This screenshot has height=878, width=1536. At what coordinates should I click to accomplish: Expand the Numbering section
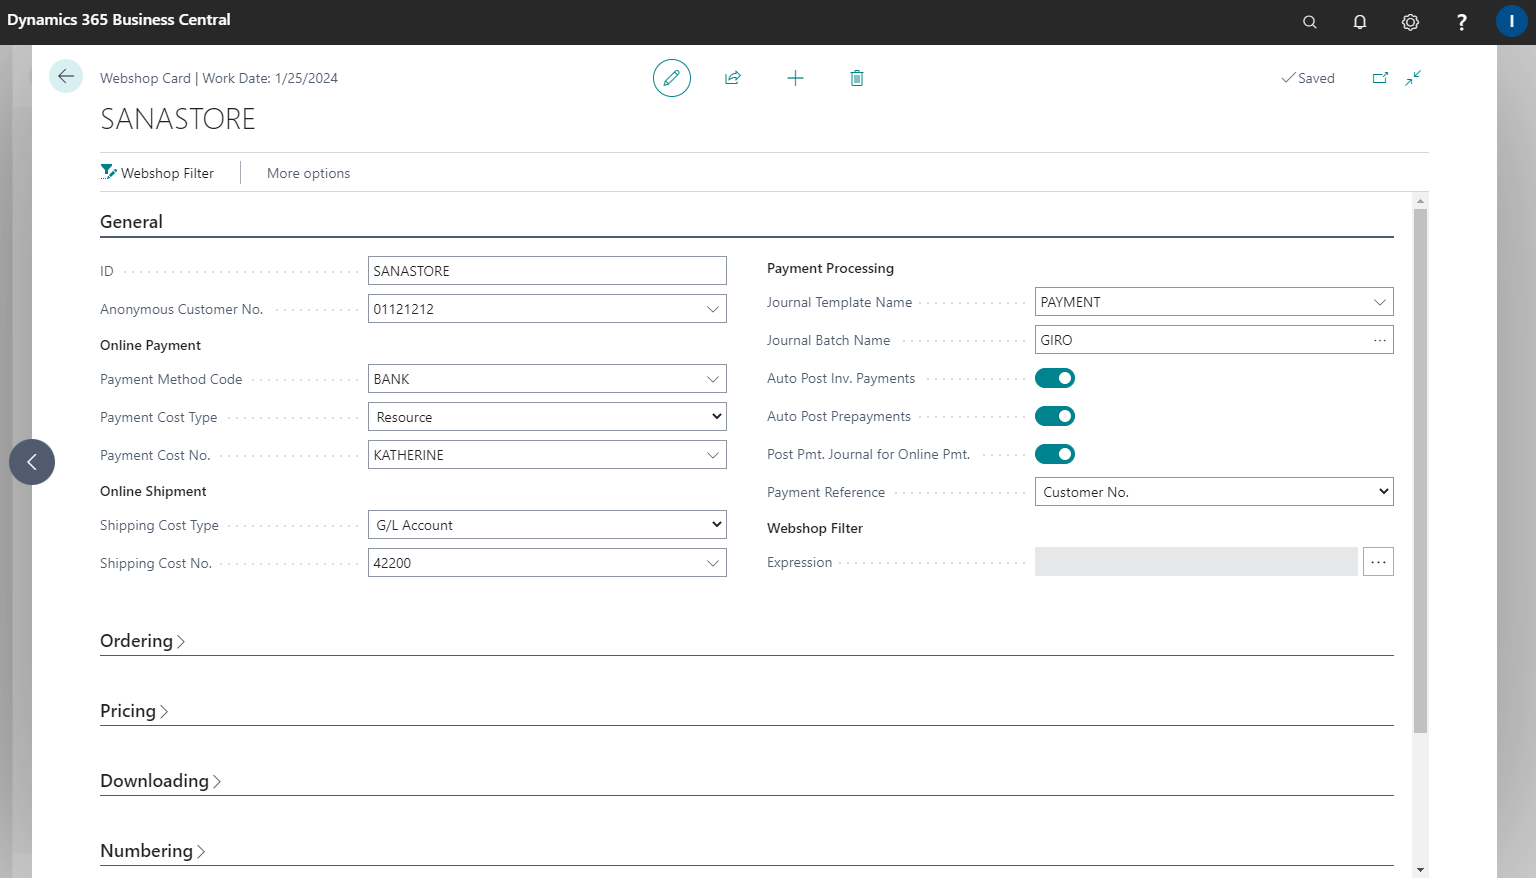[153, 851]
